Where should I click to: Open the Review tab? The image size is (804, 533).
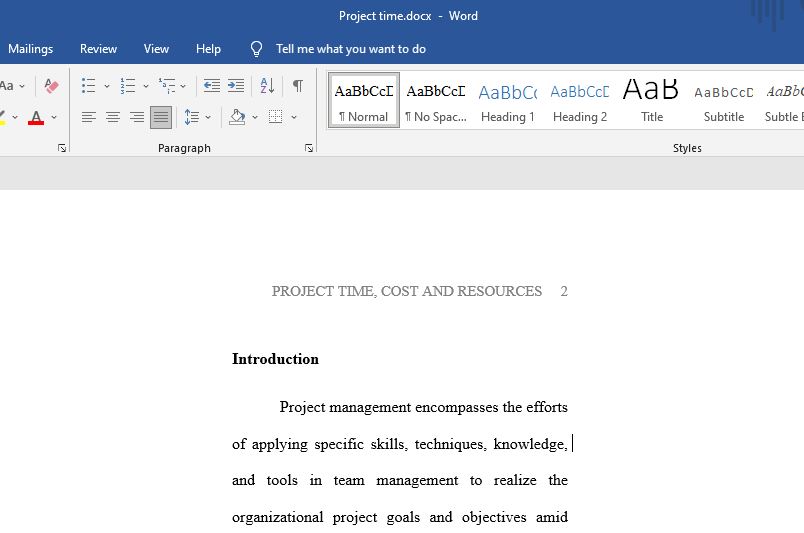(98, 49)
